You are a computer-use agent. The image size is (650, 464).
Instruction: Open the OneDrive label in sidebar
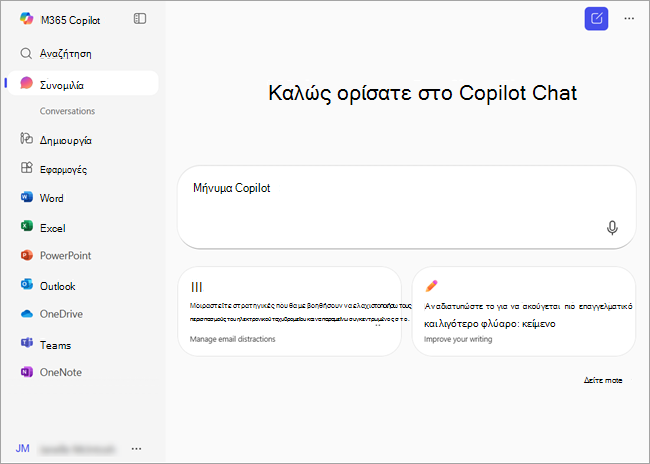61,314
